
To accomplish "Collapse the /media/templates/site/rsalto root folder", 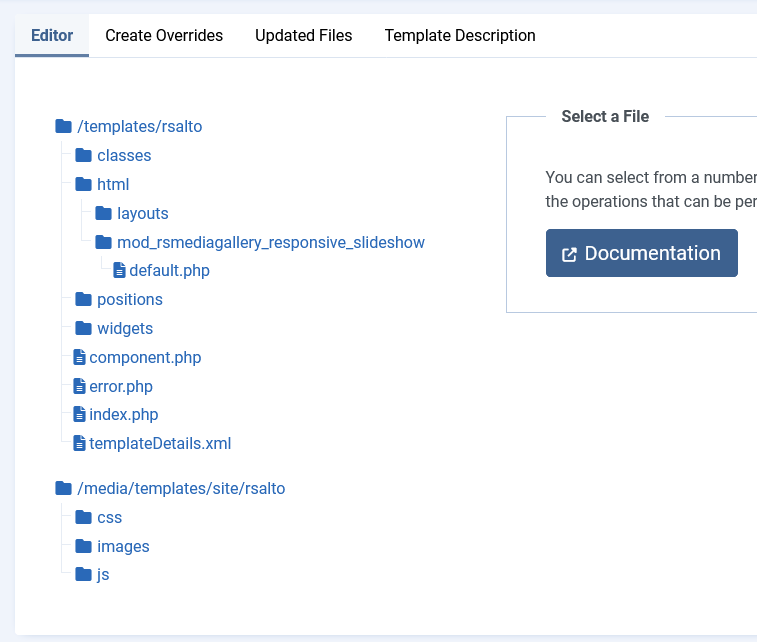I will tap(181, 488).
